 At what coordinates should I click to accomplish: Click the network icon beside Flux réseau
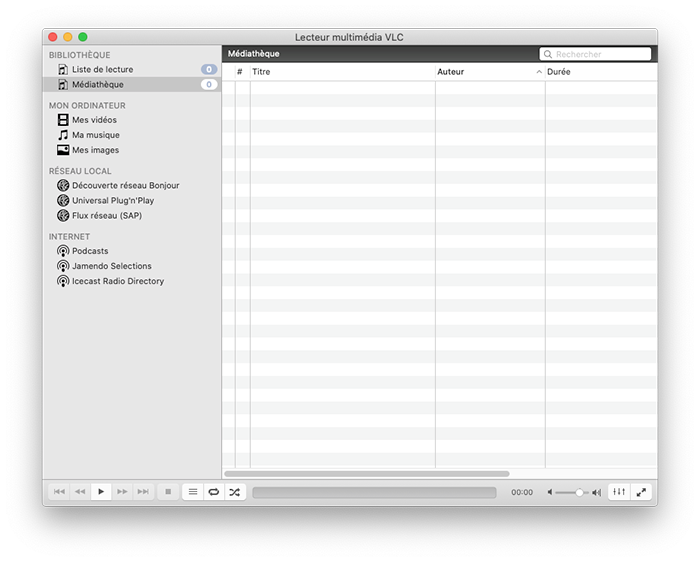[x=63, y=216]
